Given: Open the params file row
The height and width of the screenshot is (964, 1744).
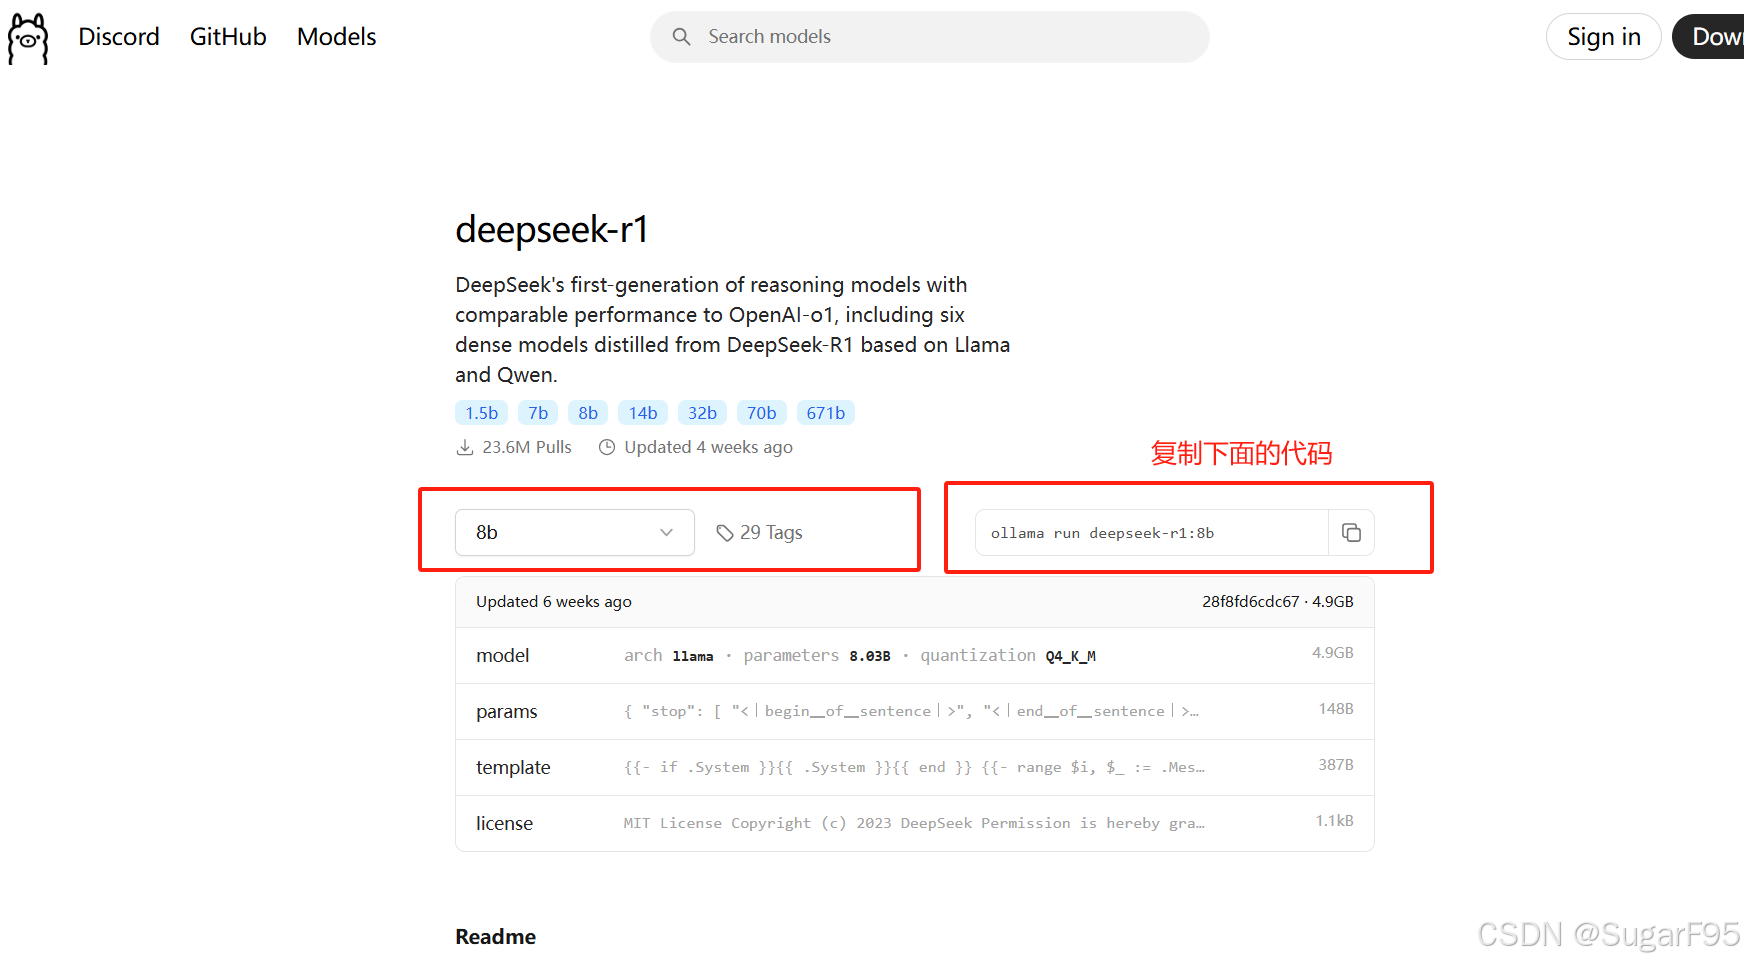Looking at the screenshot, I should 915,712.
